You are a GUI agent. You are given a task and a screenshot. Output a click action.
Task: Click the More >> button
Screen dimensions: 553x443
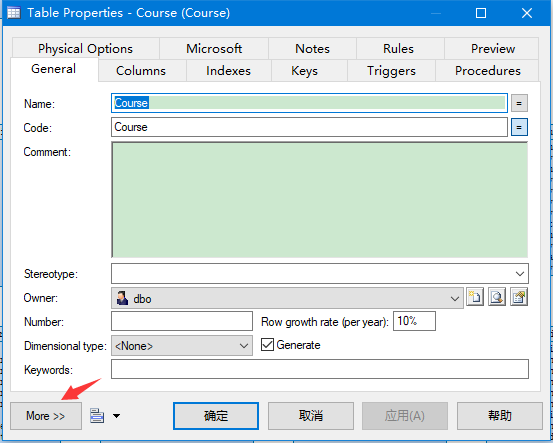[46, 416]
